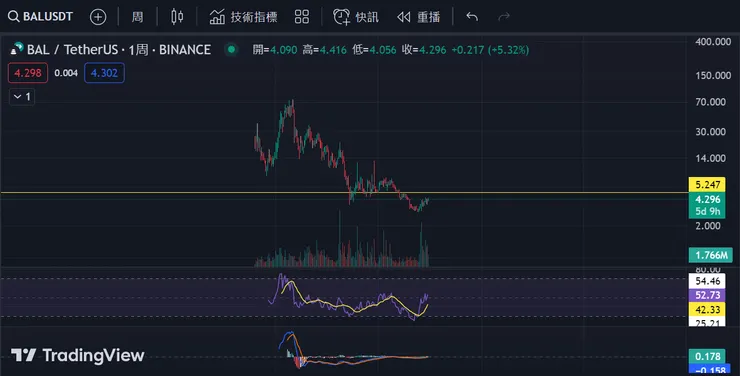Add symbol with the plus button
Screen dimensions: 740x376
click(98, 17)
